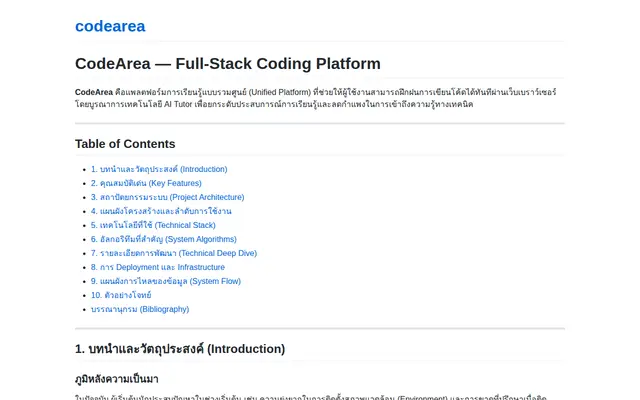Viewport: 640px width, 400px height.
Task: Open the Bibliography contents link
Action: coord(140,309)
